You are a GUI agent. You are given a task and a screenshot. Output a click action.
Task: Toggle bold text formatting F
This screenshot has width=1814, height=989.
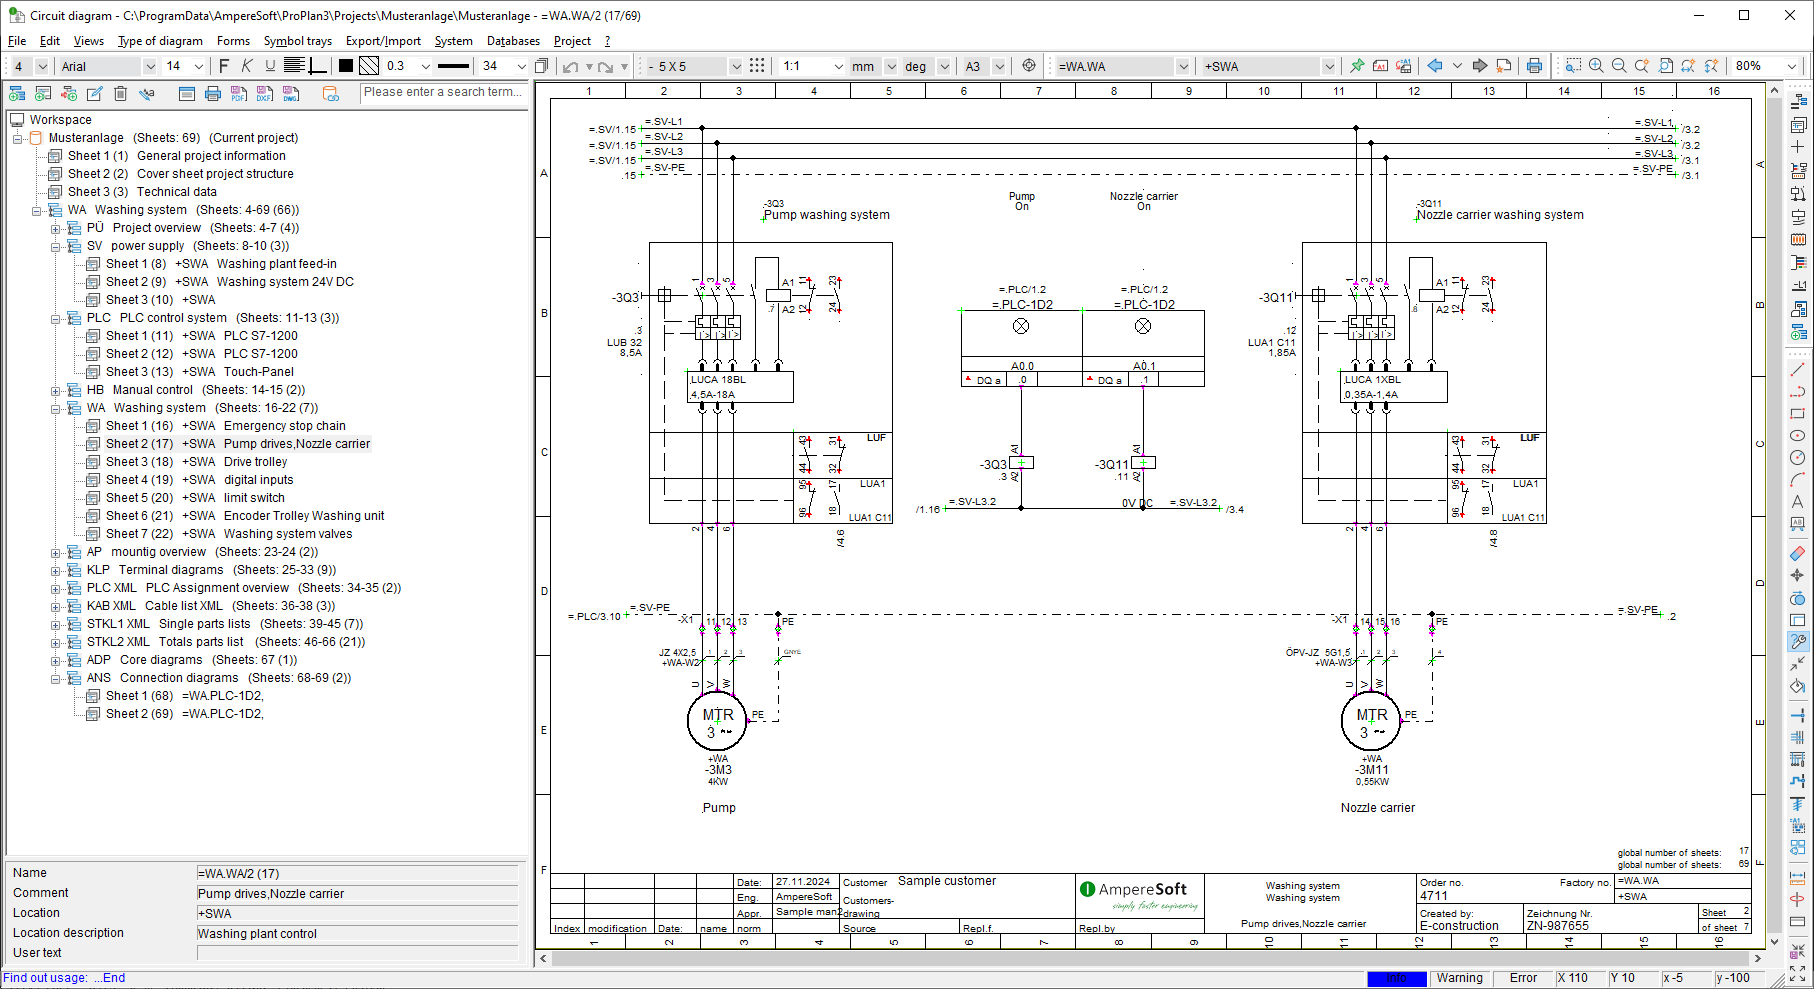pyautogui.click(x=224, y=66)
